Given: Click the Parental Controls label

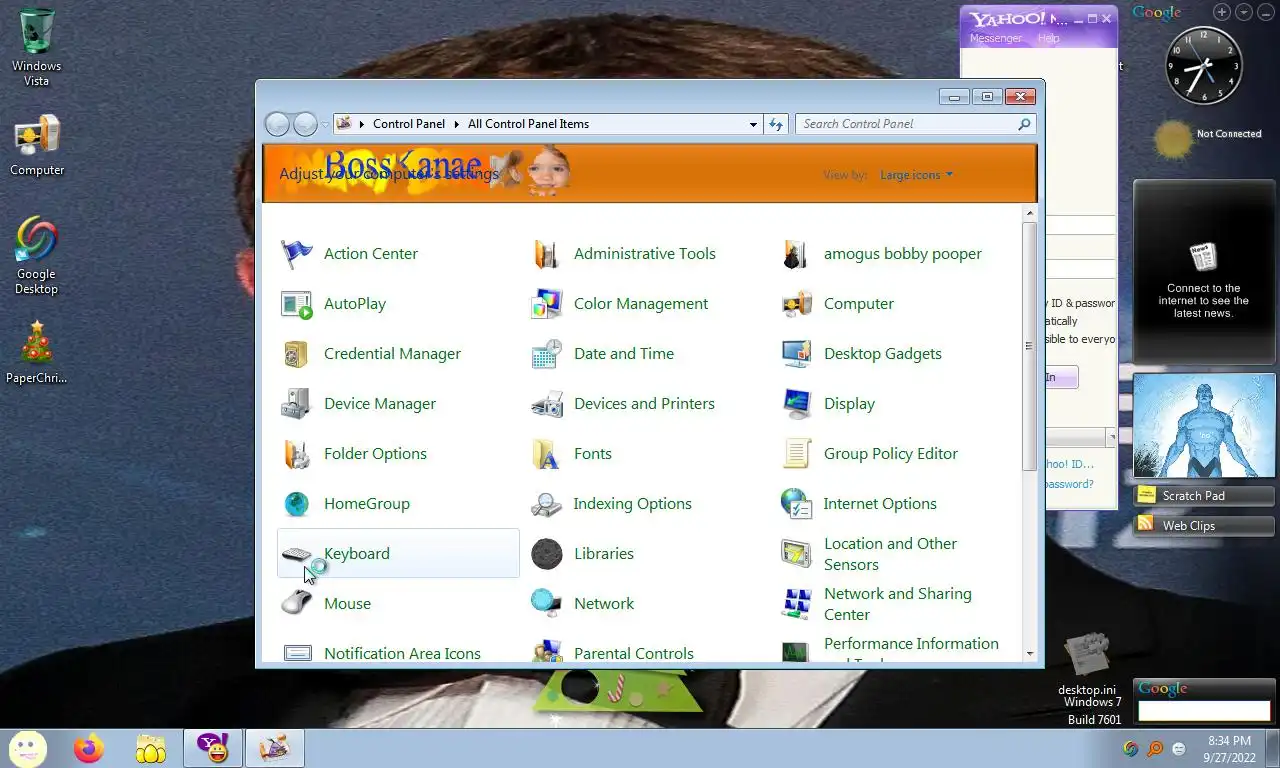Looking at the screenshot, I should point(634,653).
